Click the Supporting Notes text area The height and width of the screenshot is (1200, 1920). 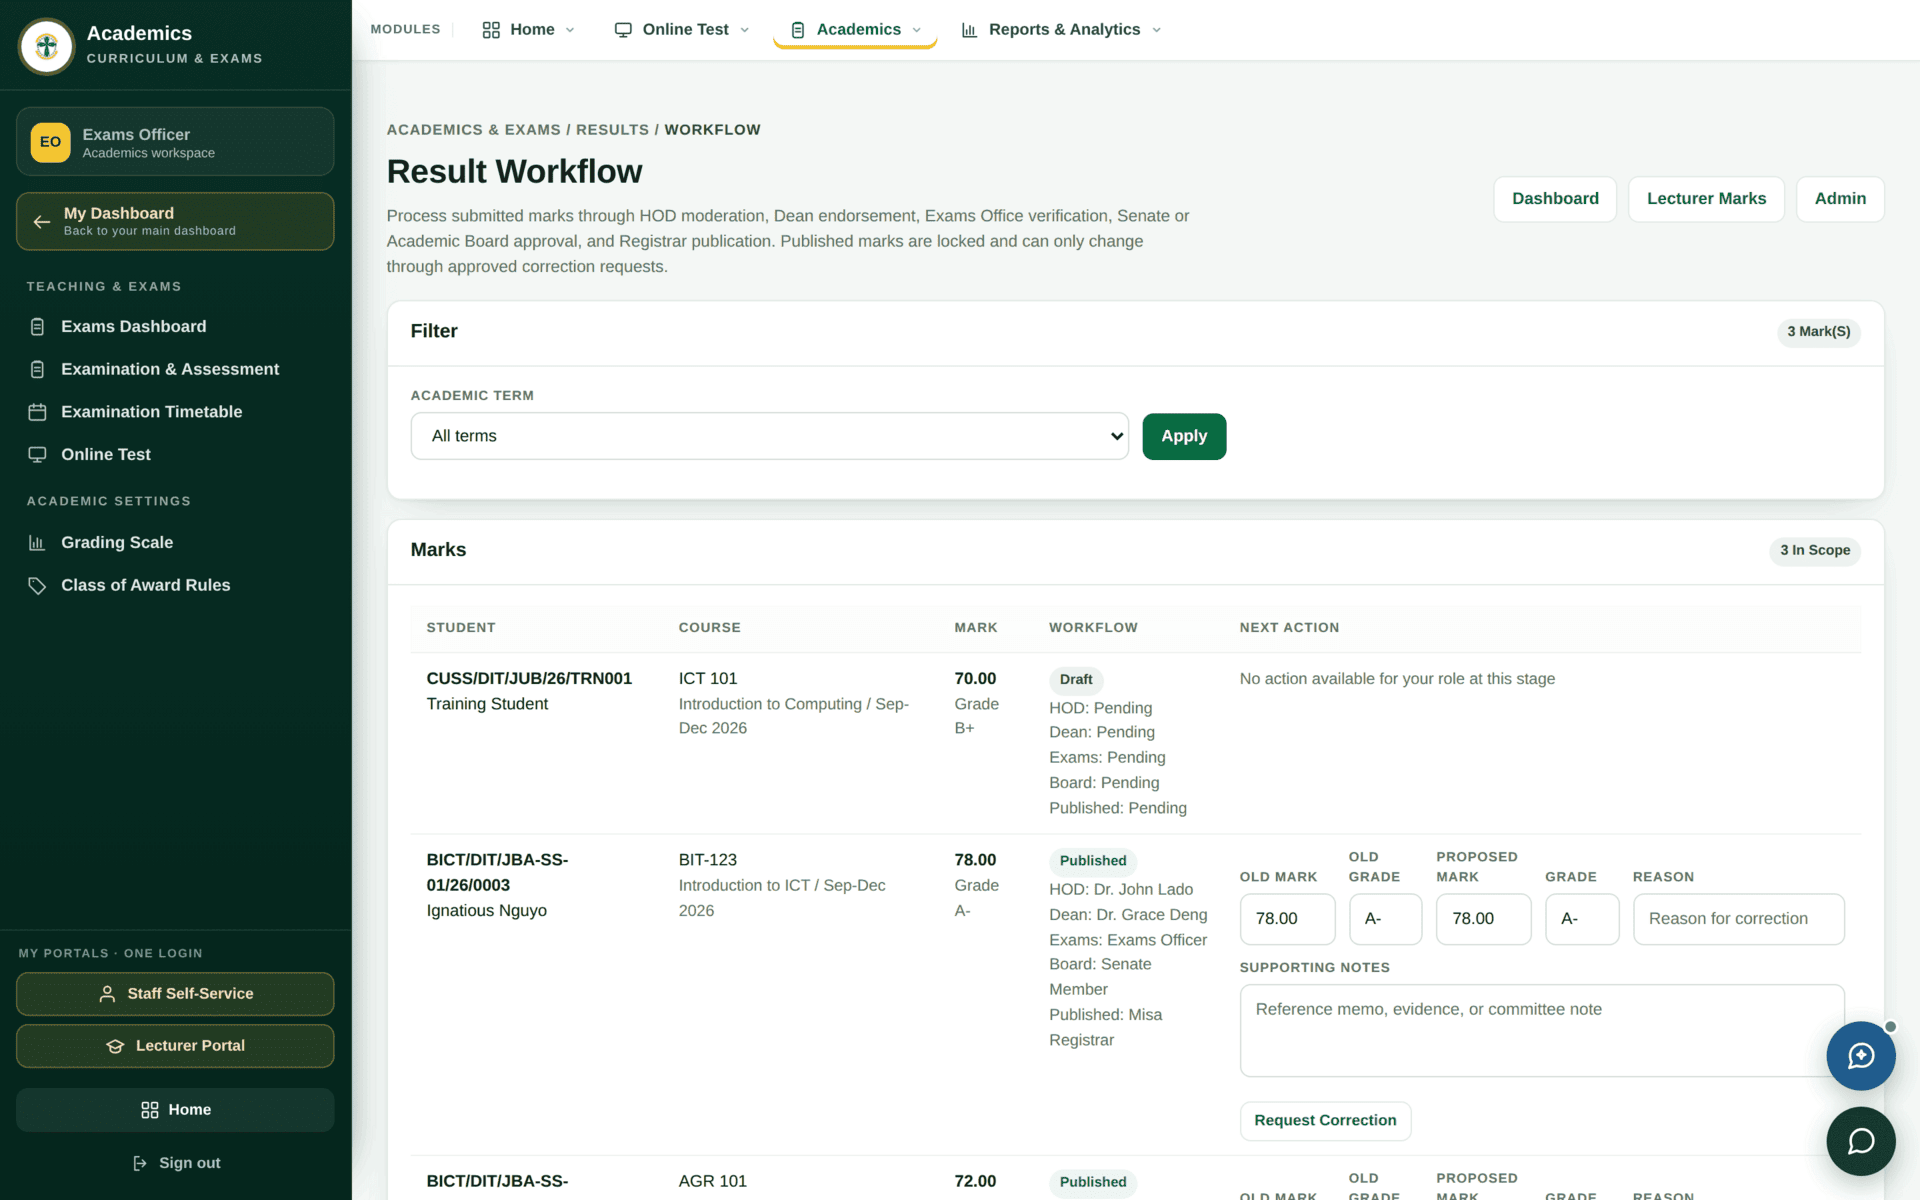(1541, 1031)
